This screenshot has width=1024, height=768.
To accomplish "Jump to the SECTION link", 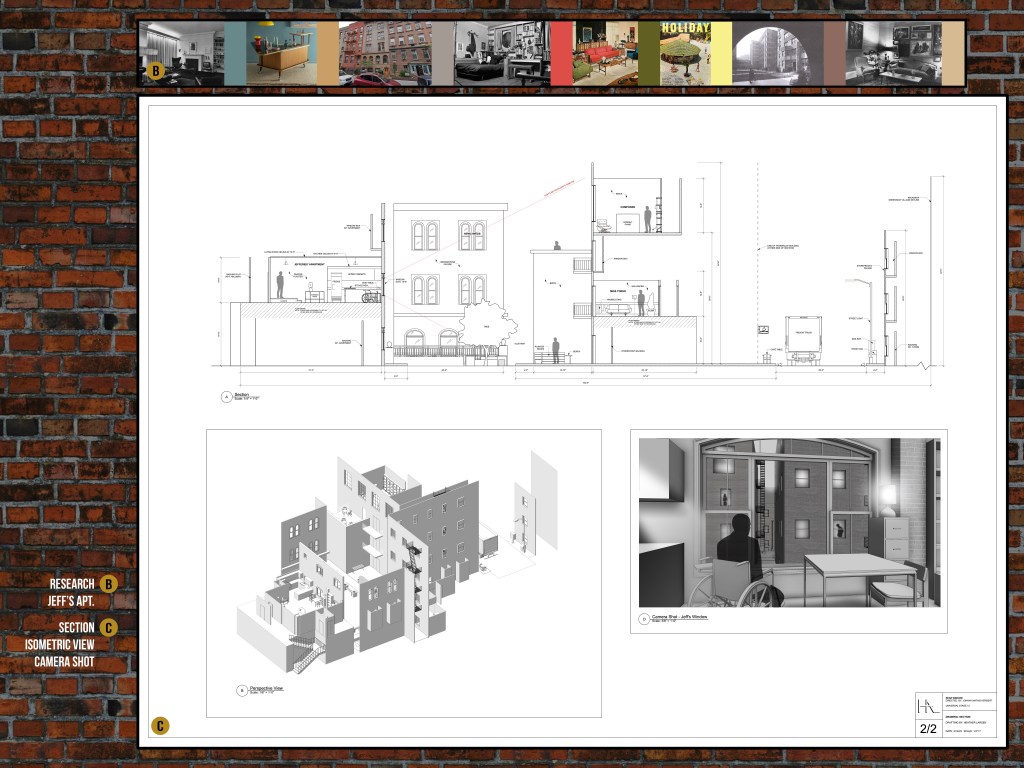I will click(x=76, y=627).
